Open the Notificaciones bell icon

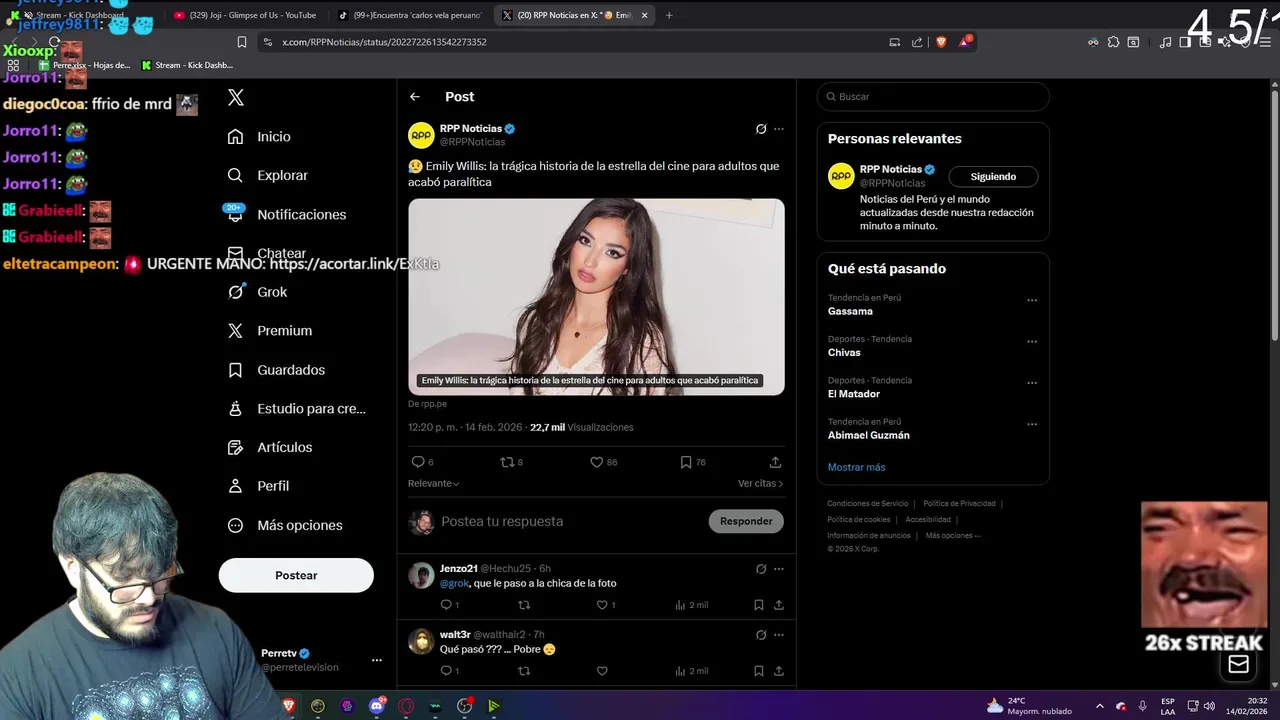pos(235,214)
